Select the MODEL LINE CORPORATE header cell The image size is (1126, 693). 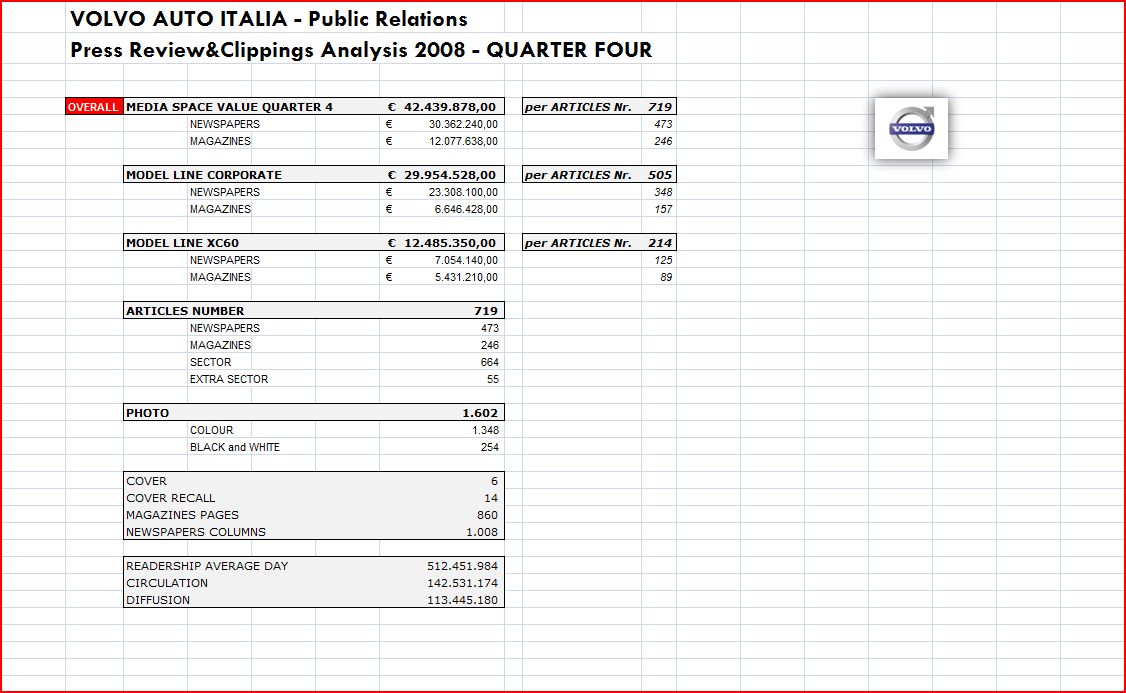coord(204,175)
